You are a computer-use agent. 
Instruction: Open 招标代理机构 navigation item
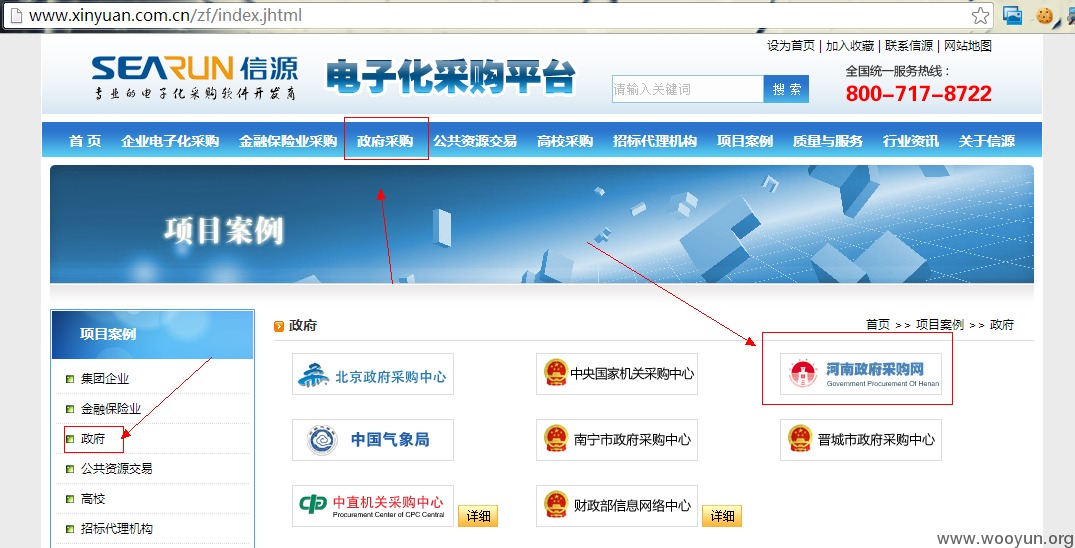click(x=655, y=141)
